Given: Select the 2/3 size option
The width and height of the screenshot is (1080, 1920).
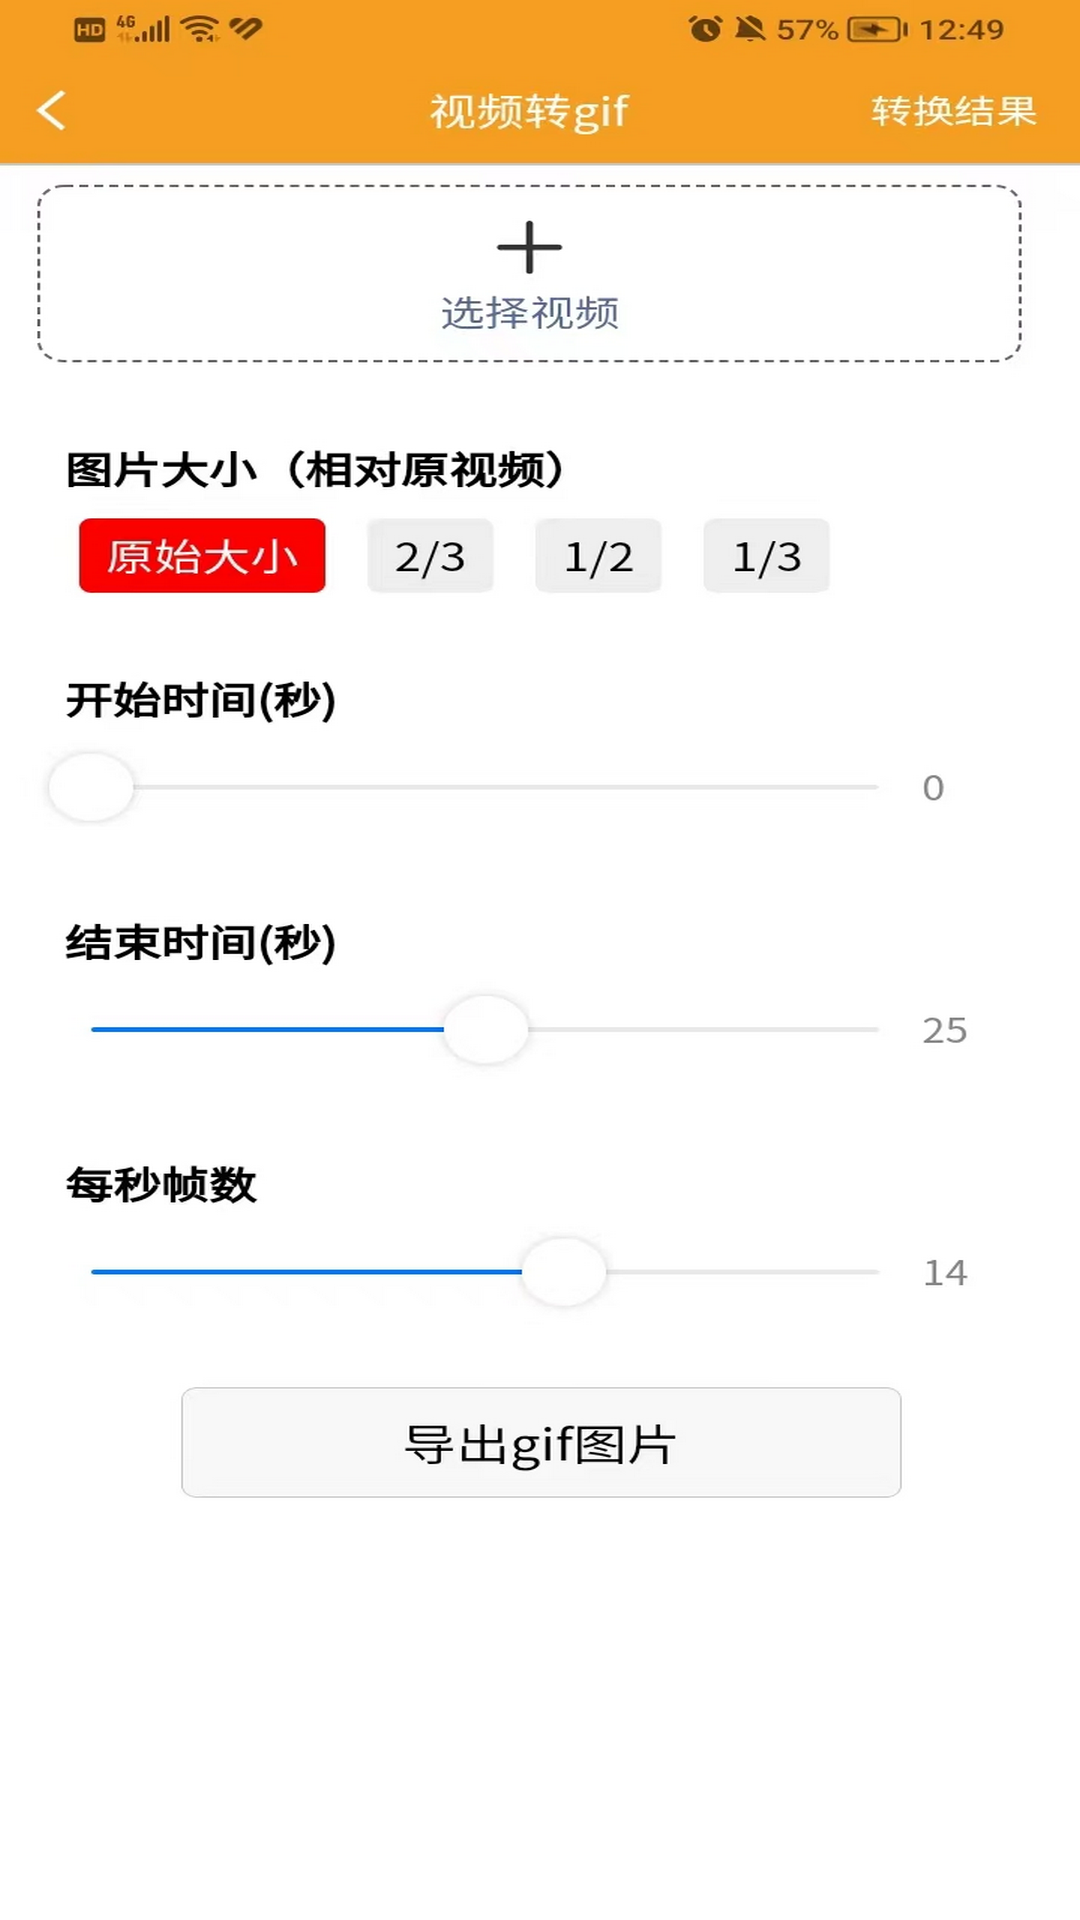Looking at the screenshot, I should pos(430,556).
